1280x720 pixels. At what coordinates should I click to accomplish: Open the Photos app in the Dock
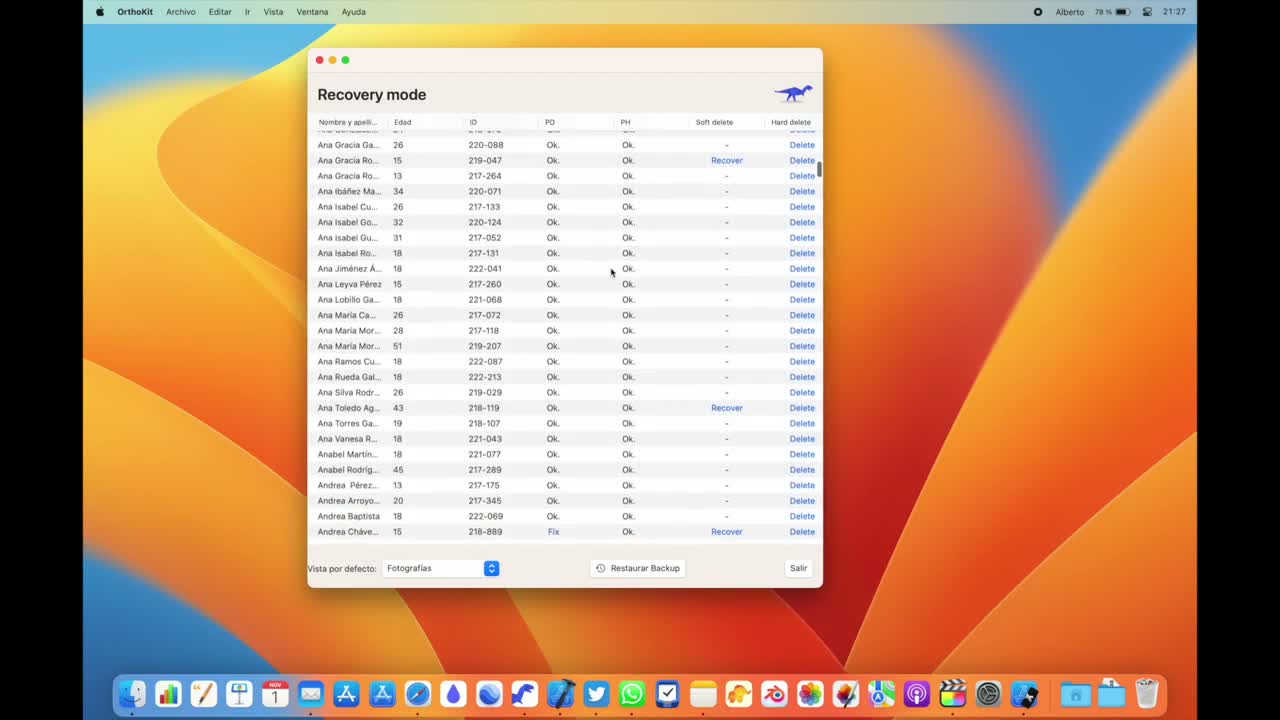pyautogui.click(x=810, y=693)
